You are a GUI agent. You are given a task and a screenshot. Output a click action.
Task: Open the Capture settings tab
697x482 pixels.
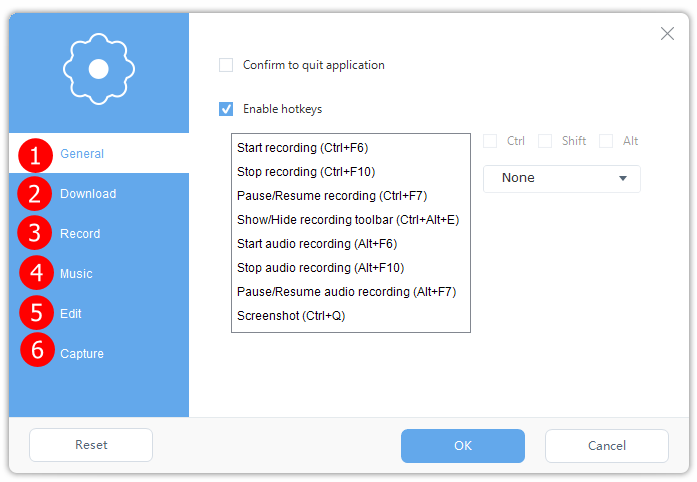click(x=99, y=353)
